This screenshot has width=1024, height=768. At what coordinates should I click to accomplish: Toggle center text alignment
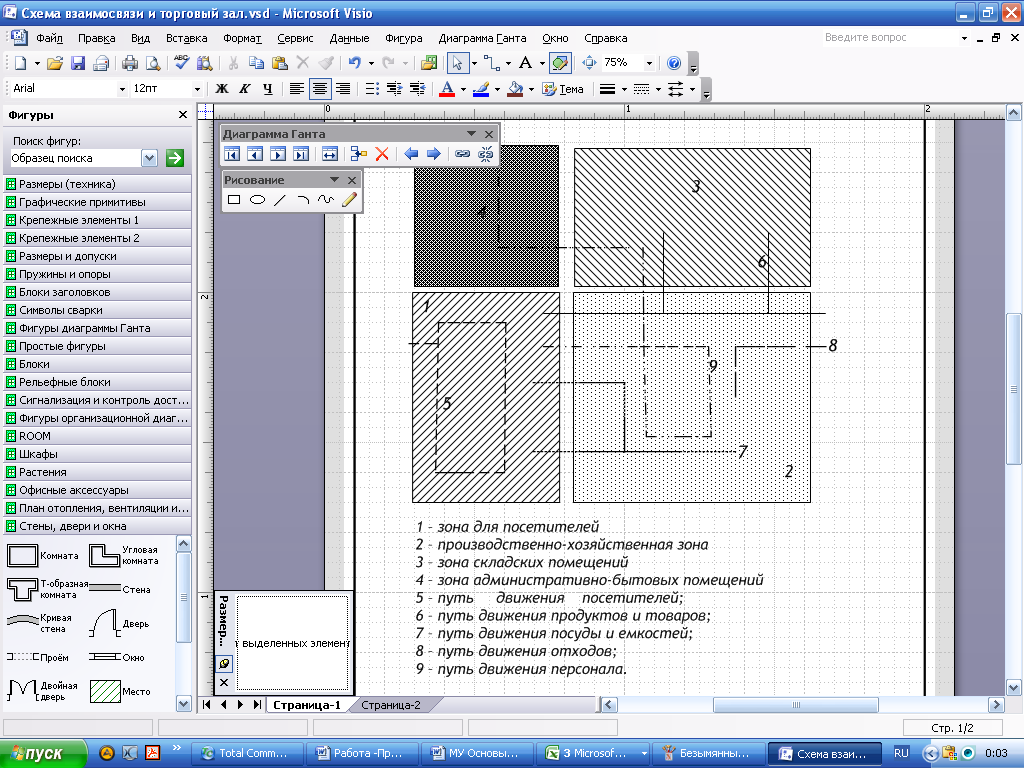[320, 89]
